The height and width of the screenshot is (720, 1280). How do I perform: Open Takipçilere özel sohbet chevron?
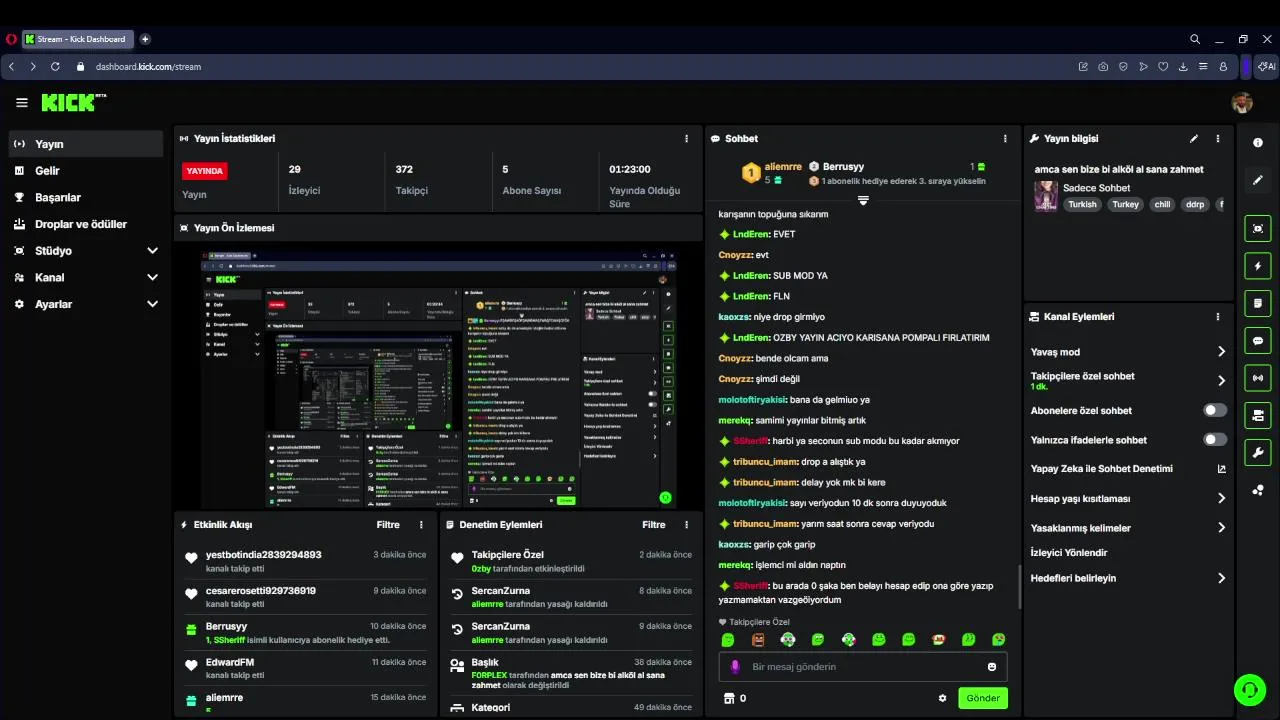1221,381
